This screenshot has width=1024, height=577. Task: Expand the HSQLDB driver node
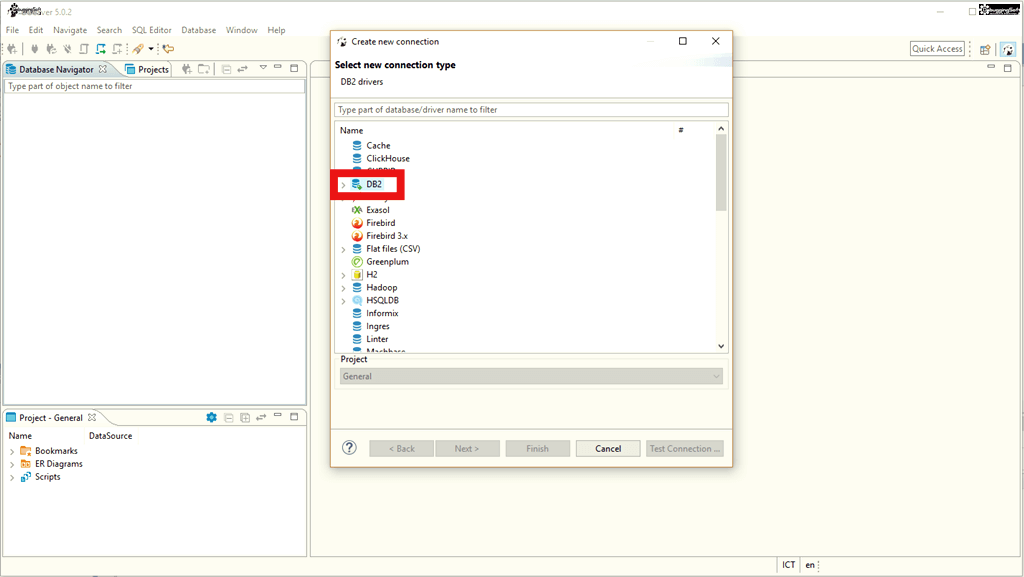coord(344,301)
